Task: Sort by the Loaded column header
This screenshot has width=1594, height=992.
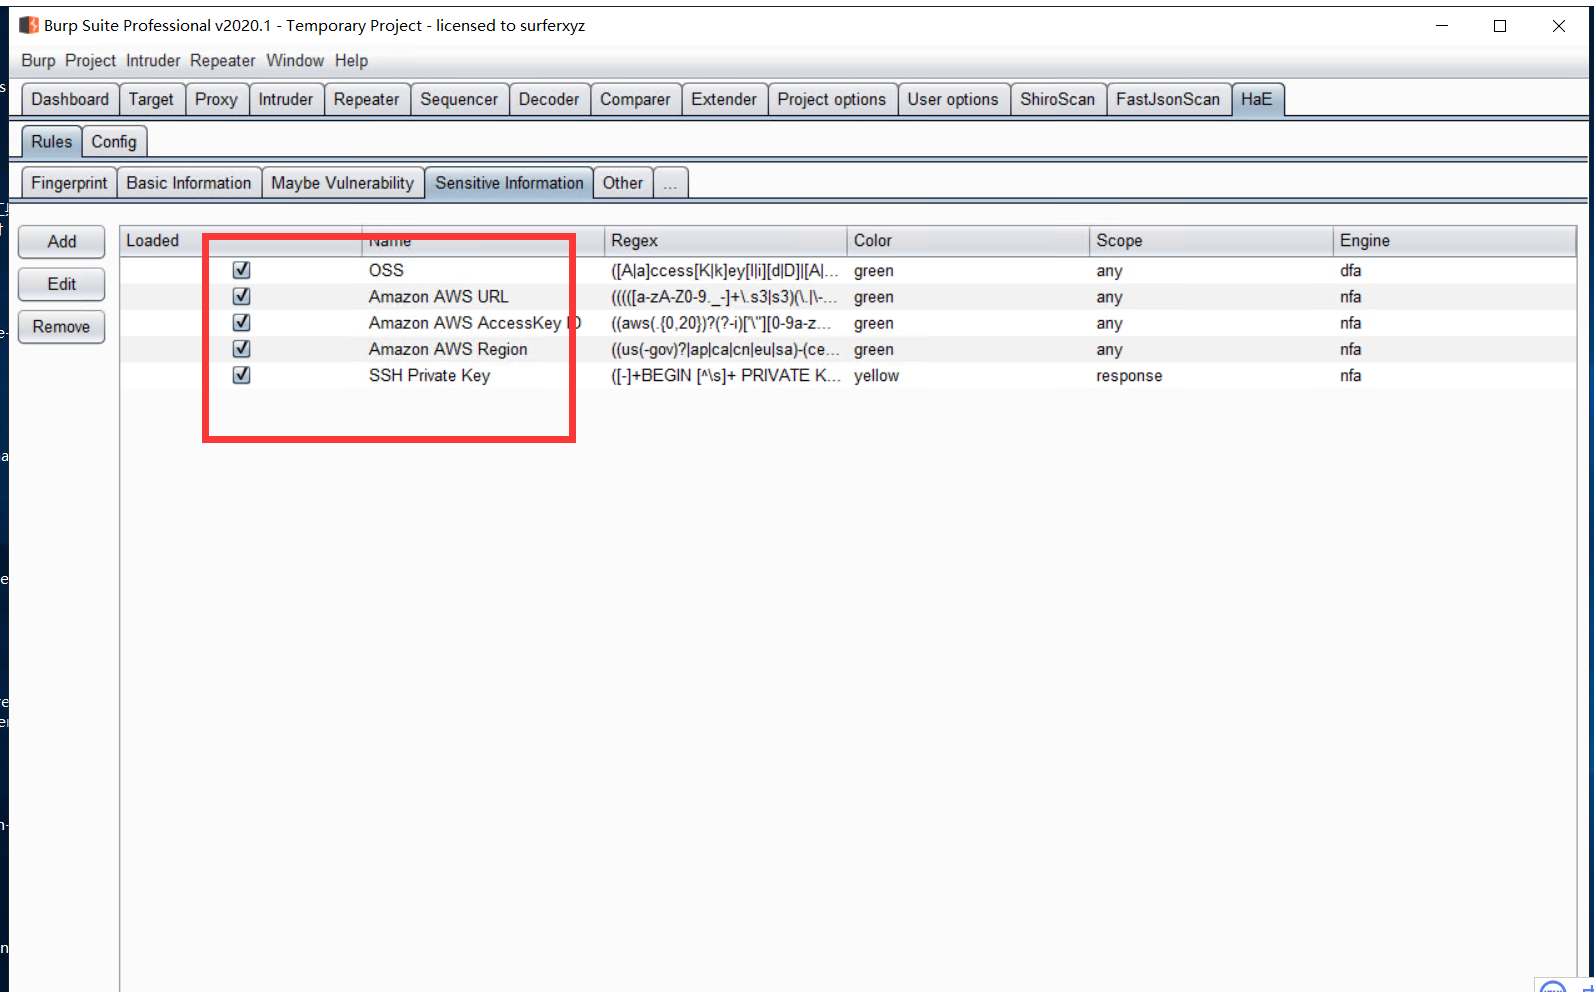Action: (x=241, y=241)
